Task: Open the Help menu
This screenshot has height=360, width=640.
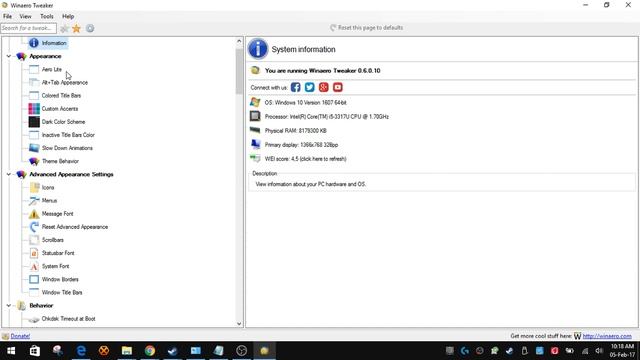Action: (x=68, y=16)
